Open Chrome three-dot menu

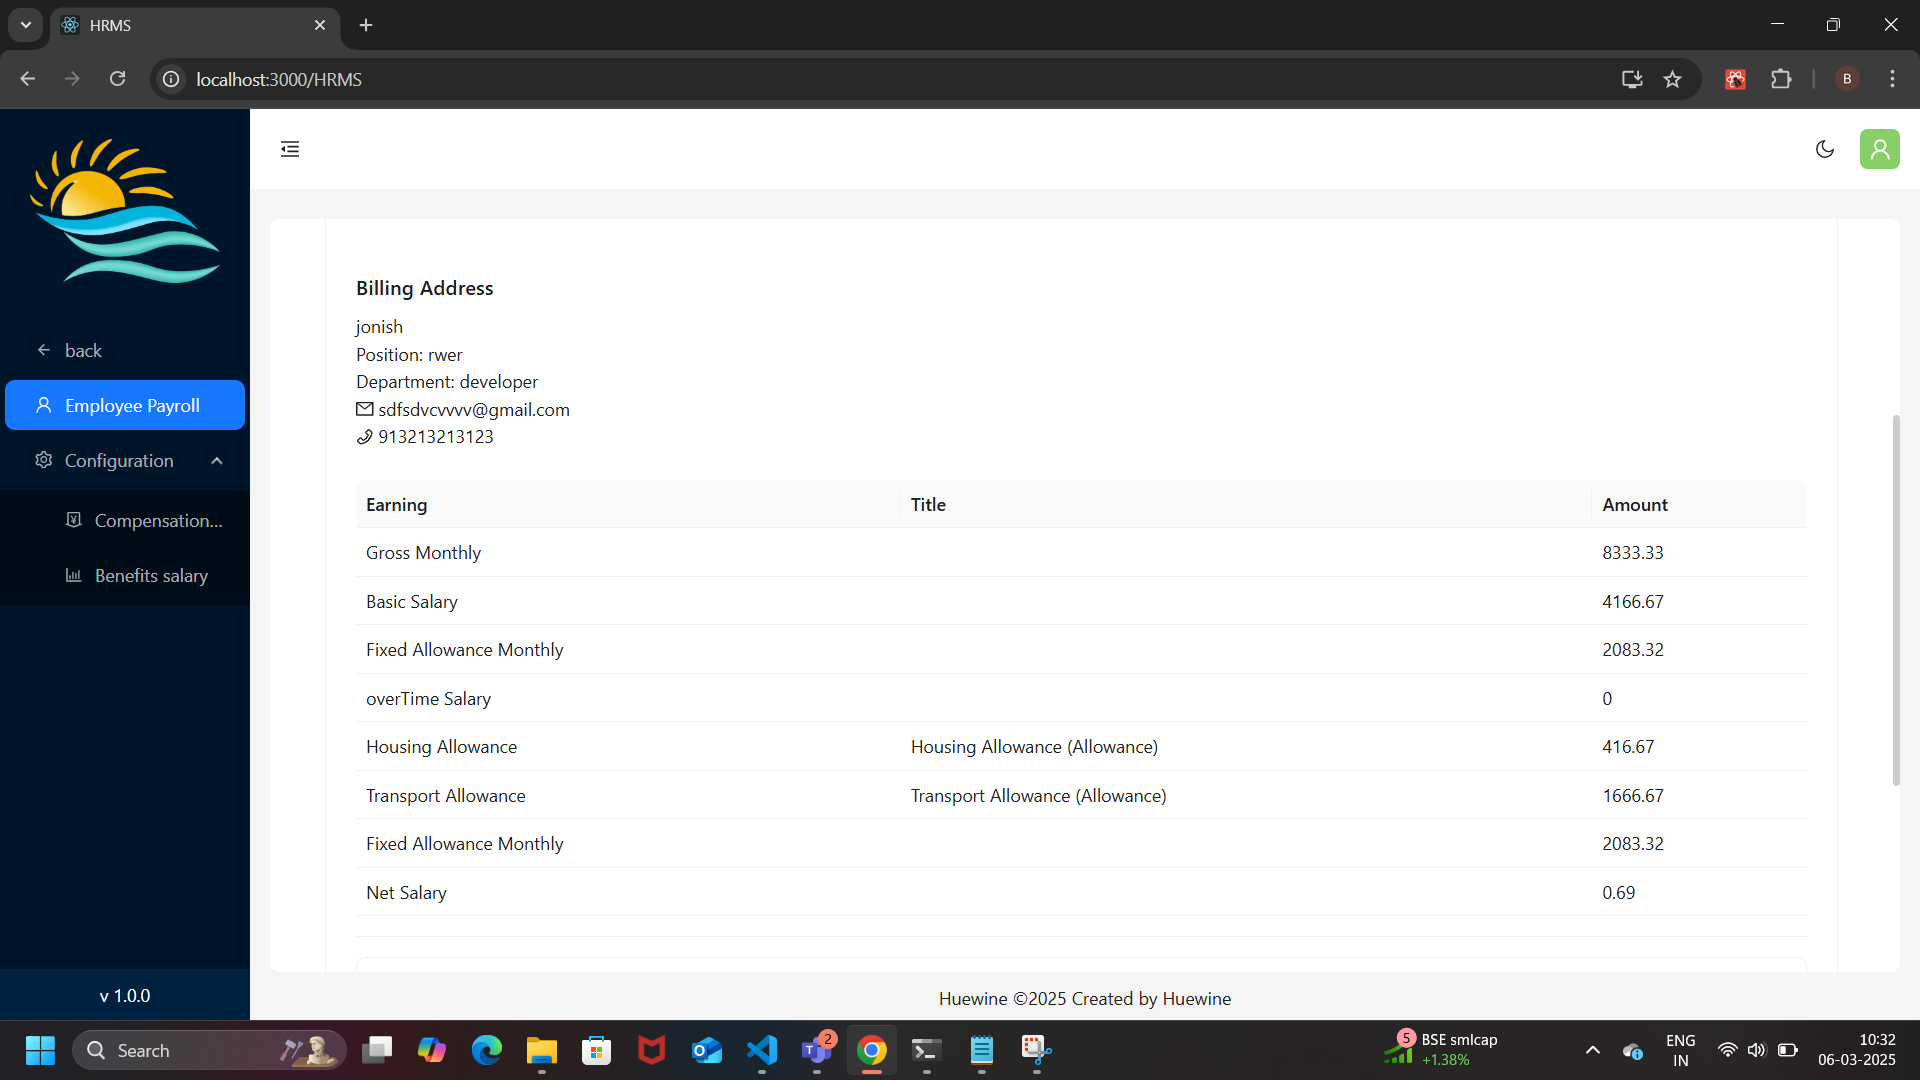[1892, 79]
